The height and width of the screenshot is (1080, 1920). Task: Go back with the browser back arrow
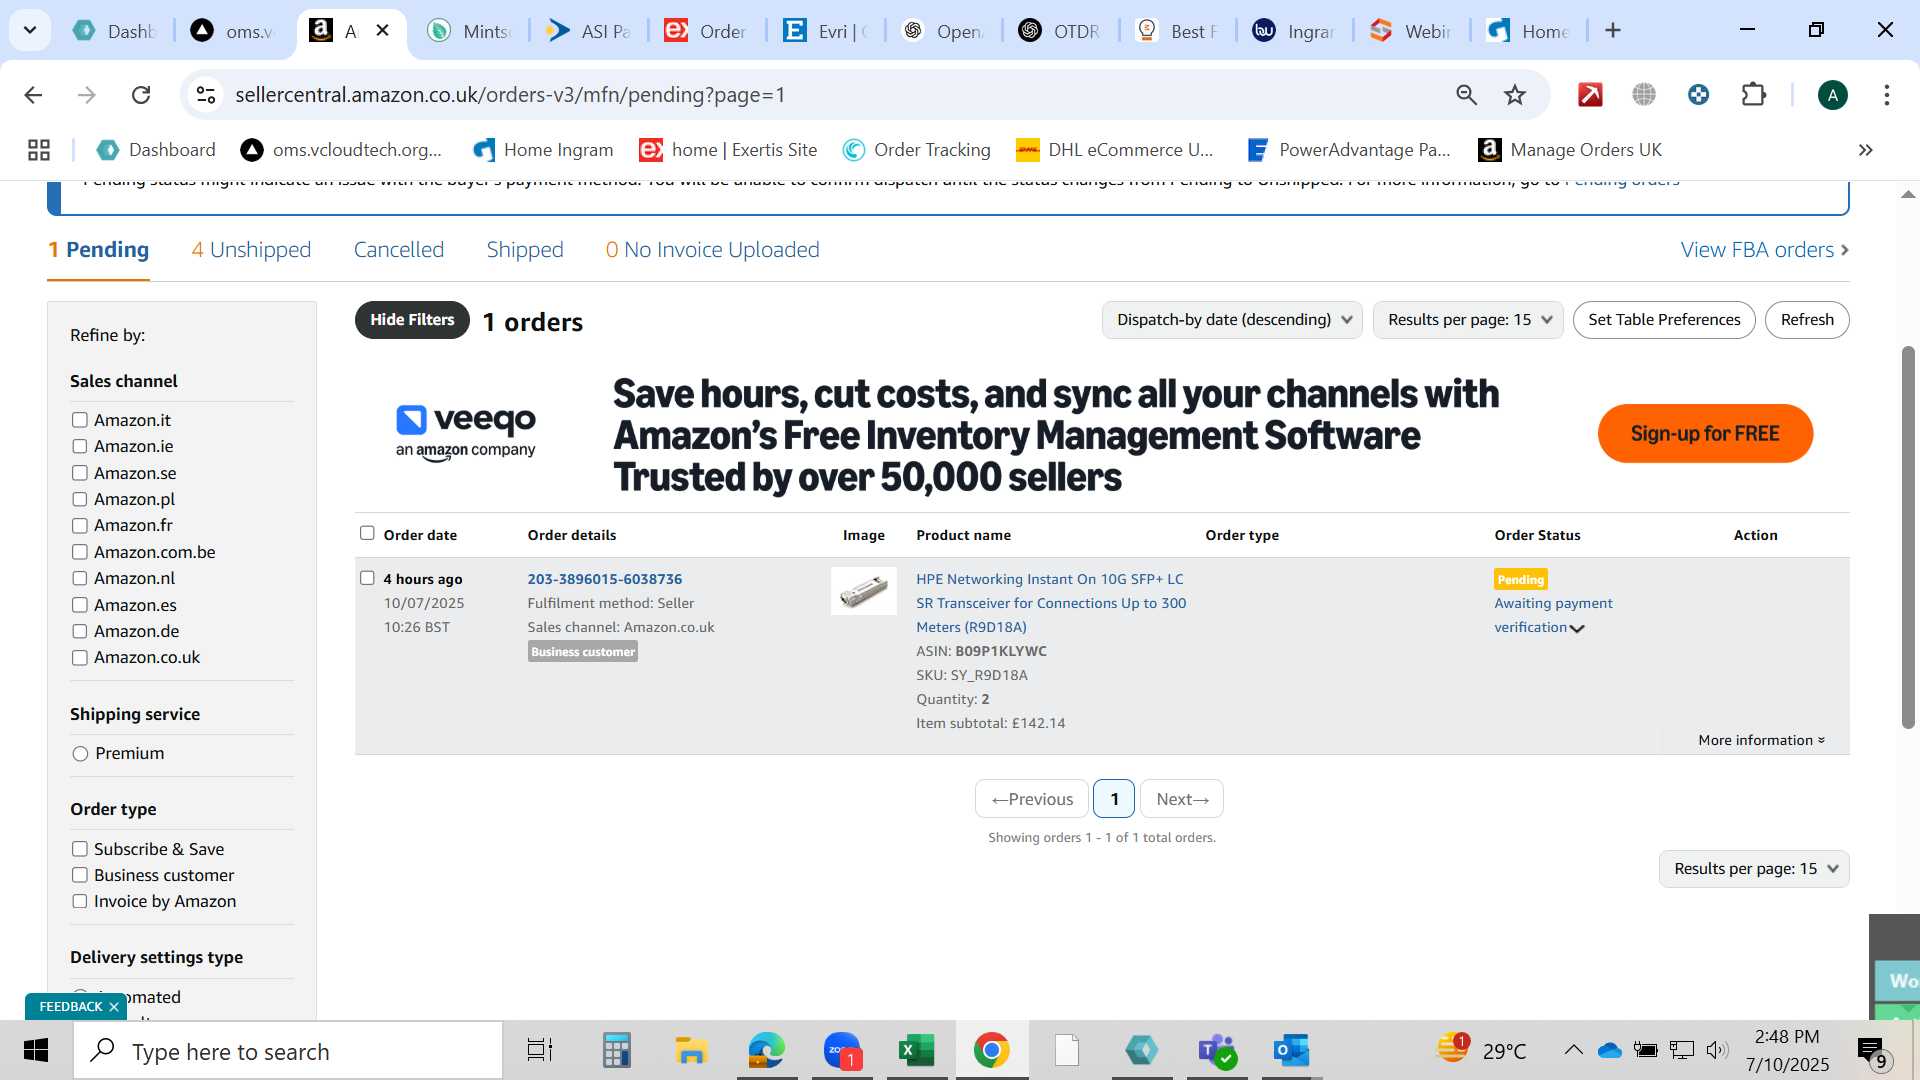33,95
